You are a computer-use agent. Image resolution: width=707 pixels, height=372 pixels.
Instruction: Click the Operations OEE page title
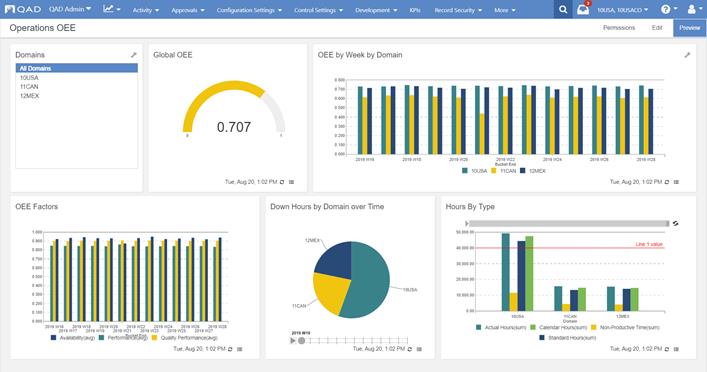(42, 28)
